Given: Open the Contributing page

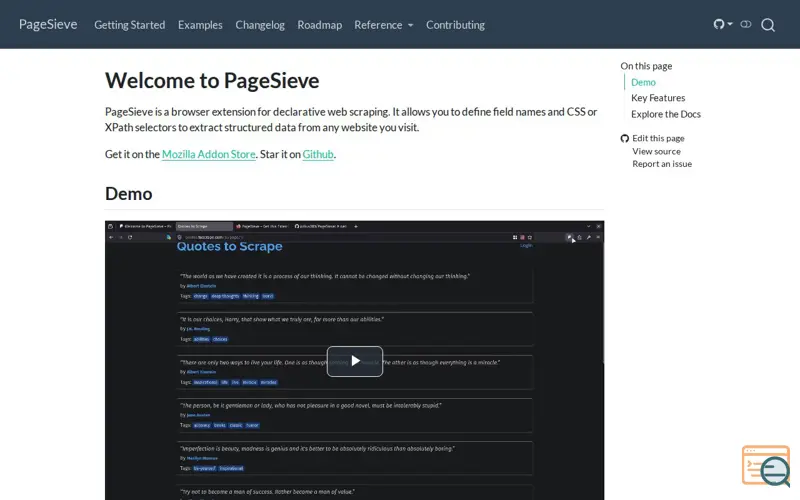Looking at the screenshot, I should (455, 24).
